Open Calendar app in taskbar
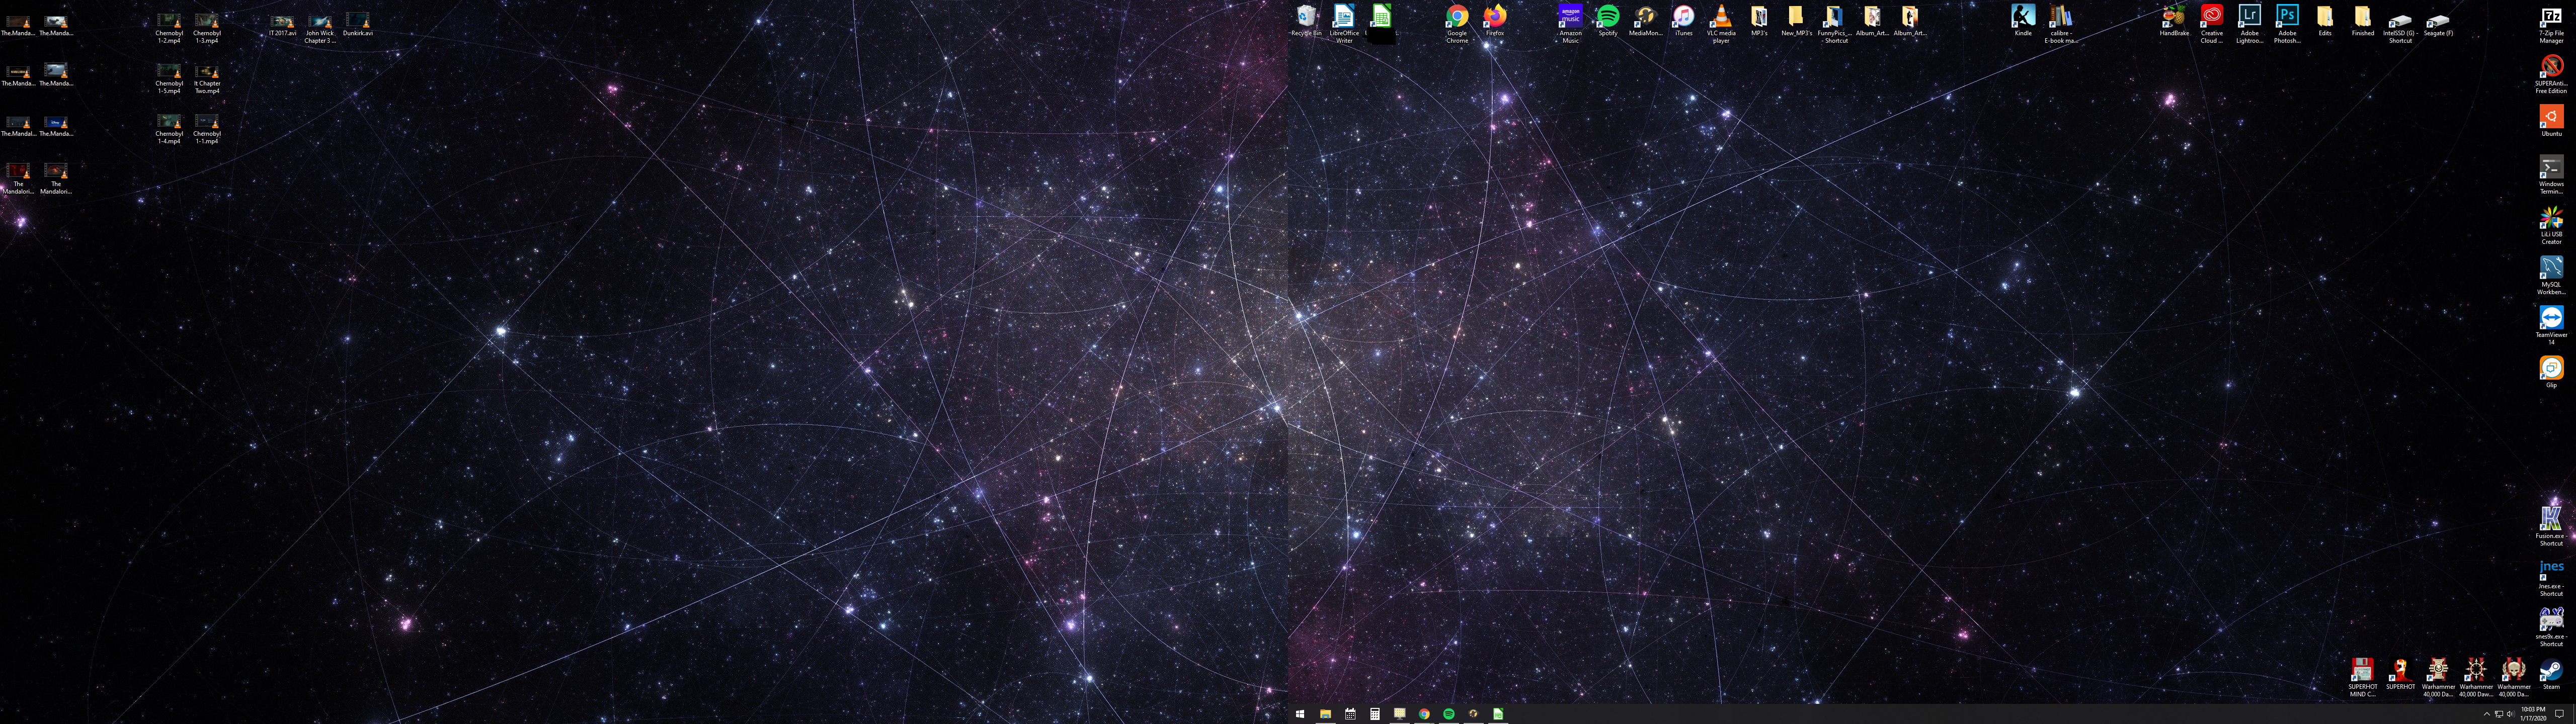Viewport: 2576px width, 724px height. (1350, 714)
